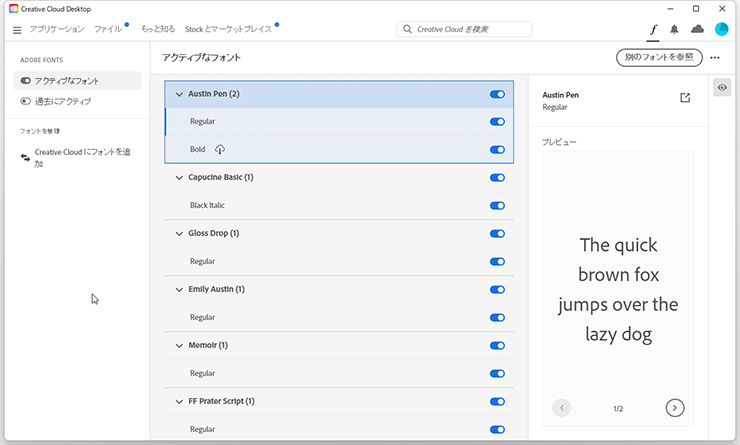
Task: Select the Bold row under Austin Pen
Action: 339,150
